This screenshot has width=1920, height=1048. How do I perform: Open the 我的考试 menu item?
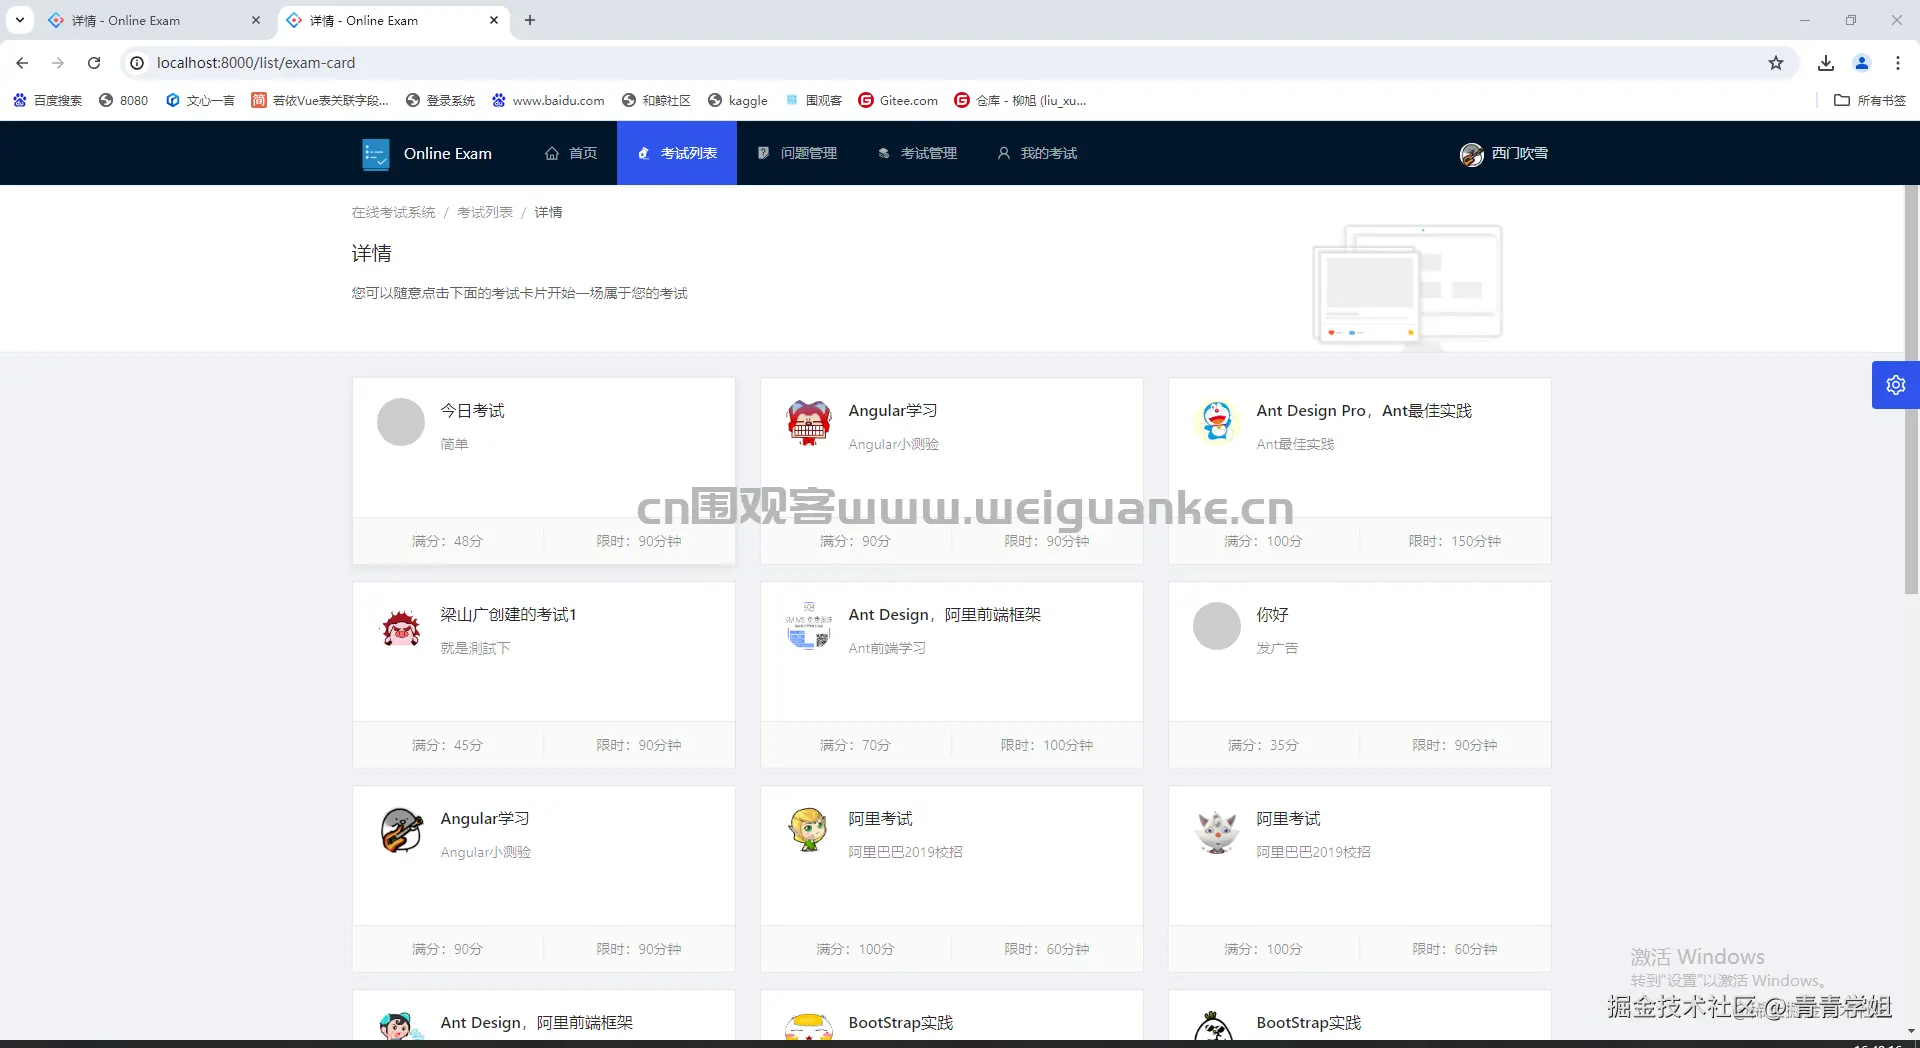[1037, 153]
